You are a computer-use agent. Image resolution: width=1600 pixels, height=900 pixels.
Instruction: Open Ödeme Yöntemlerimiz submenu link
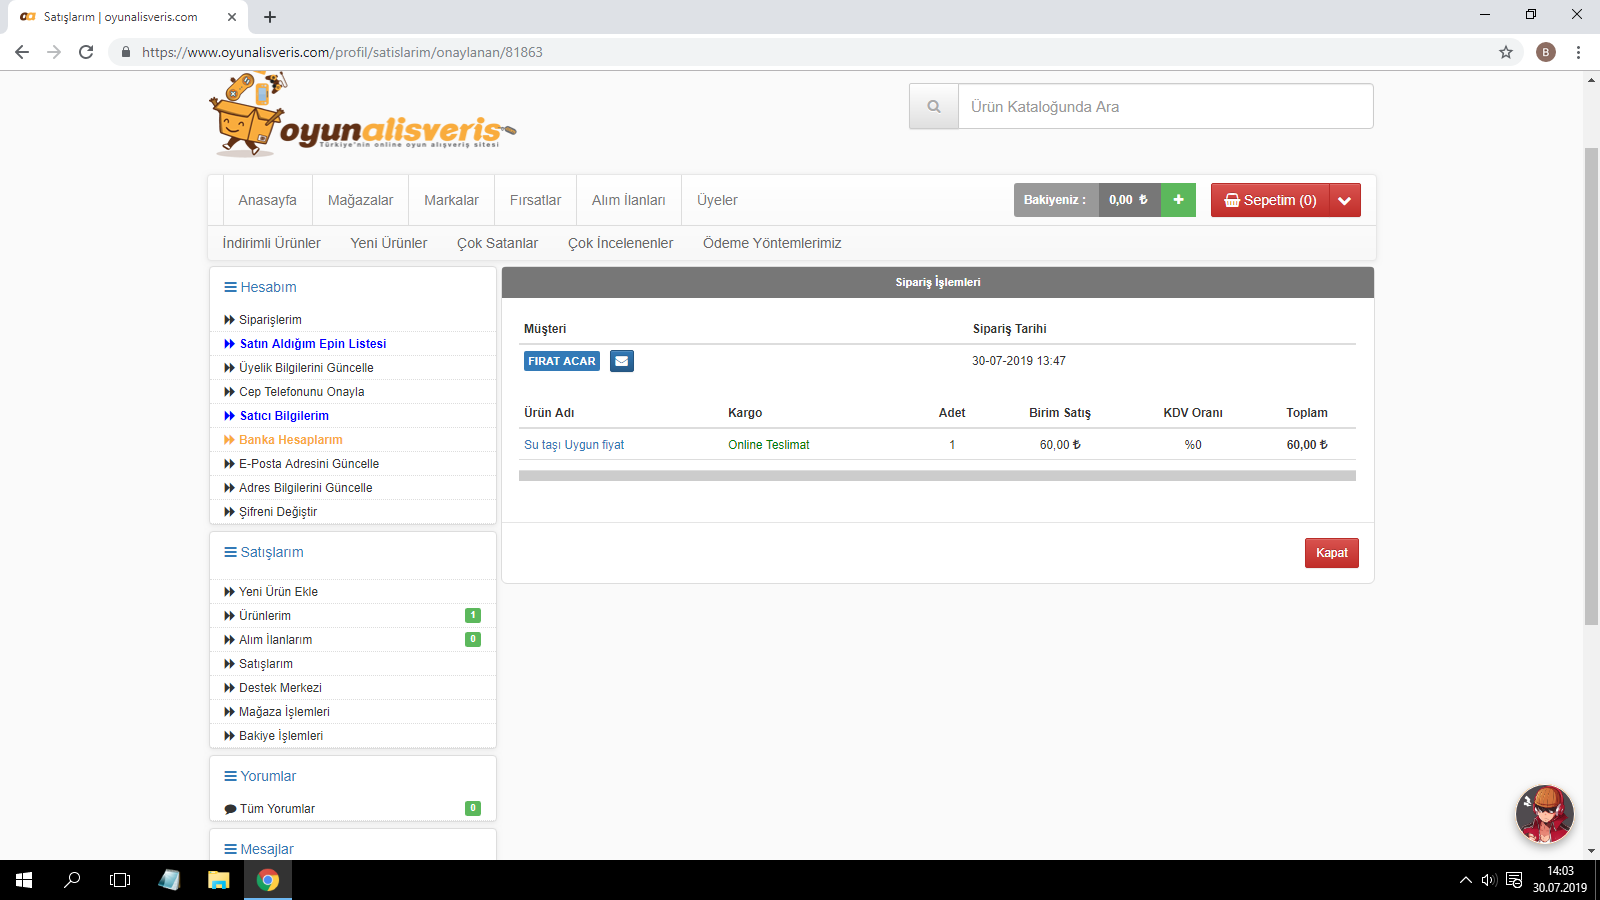[x=771, y=243]
